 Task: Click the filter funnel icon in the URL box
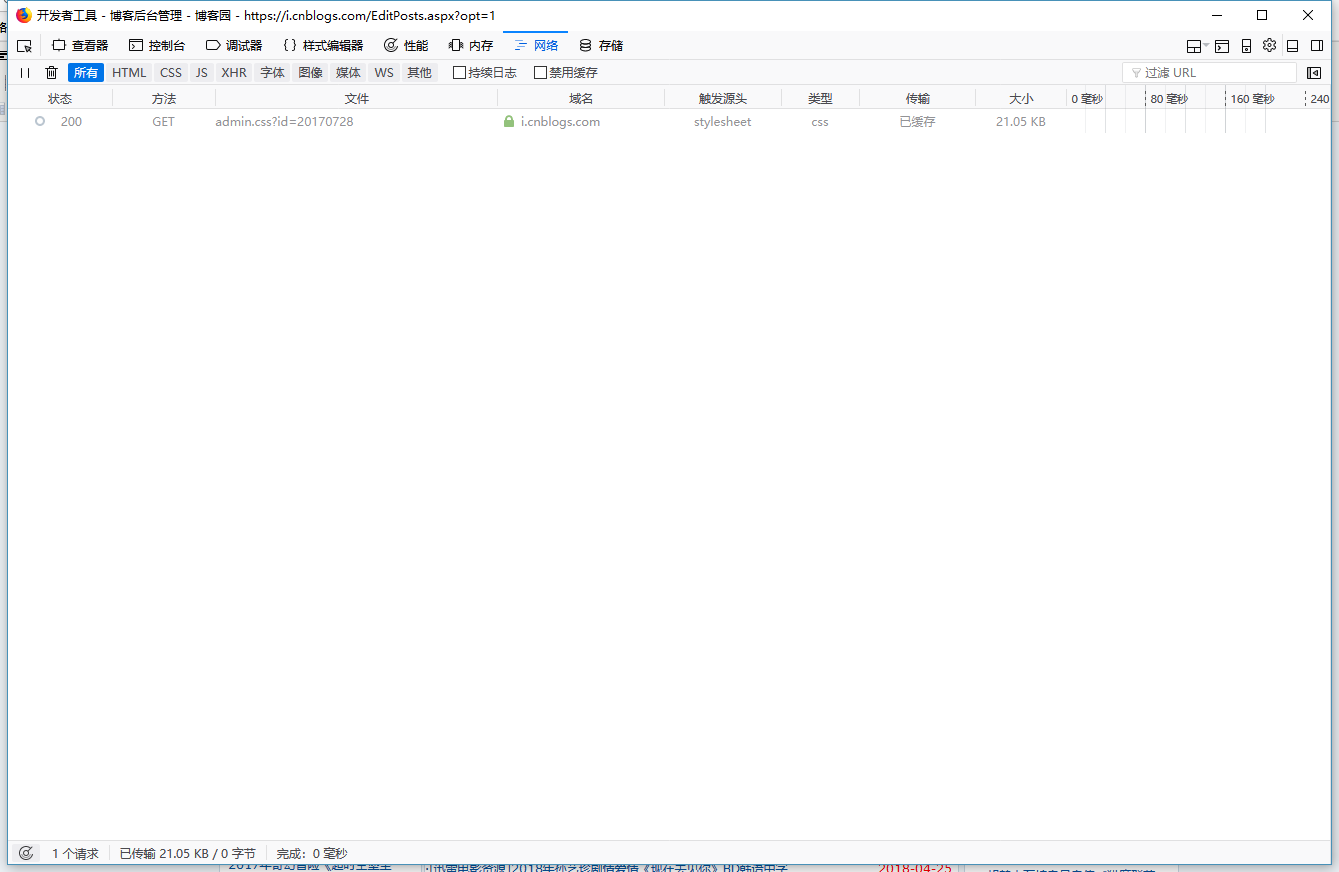1136,73
